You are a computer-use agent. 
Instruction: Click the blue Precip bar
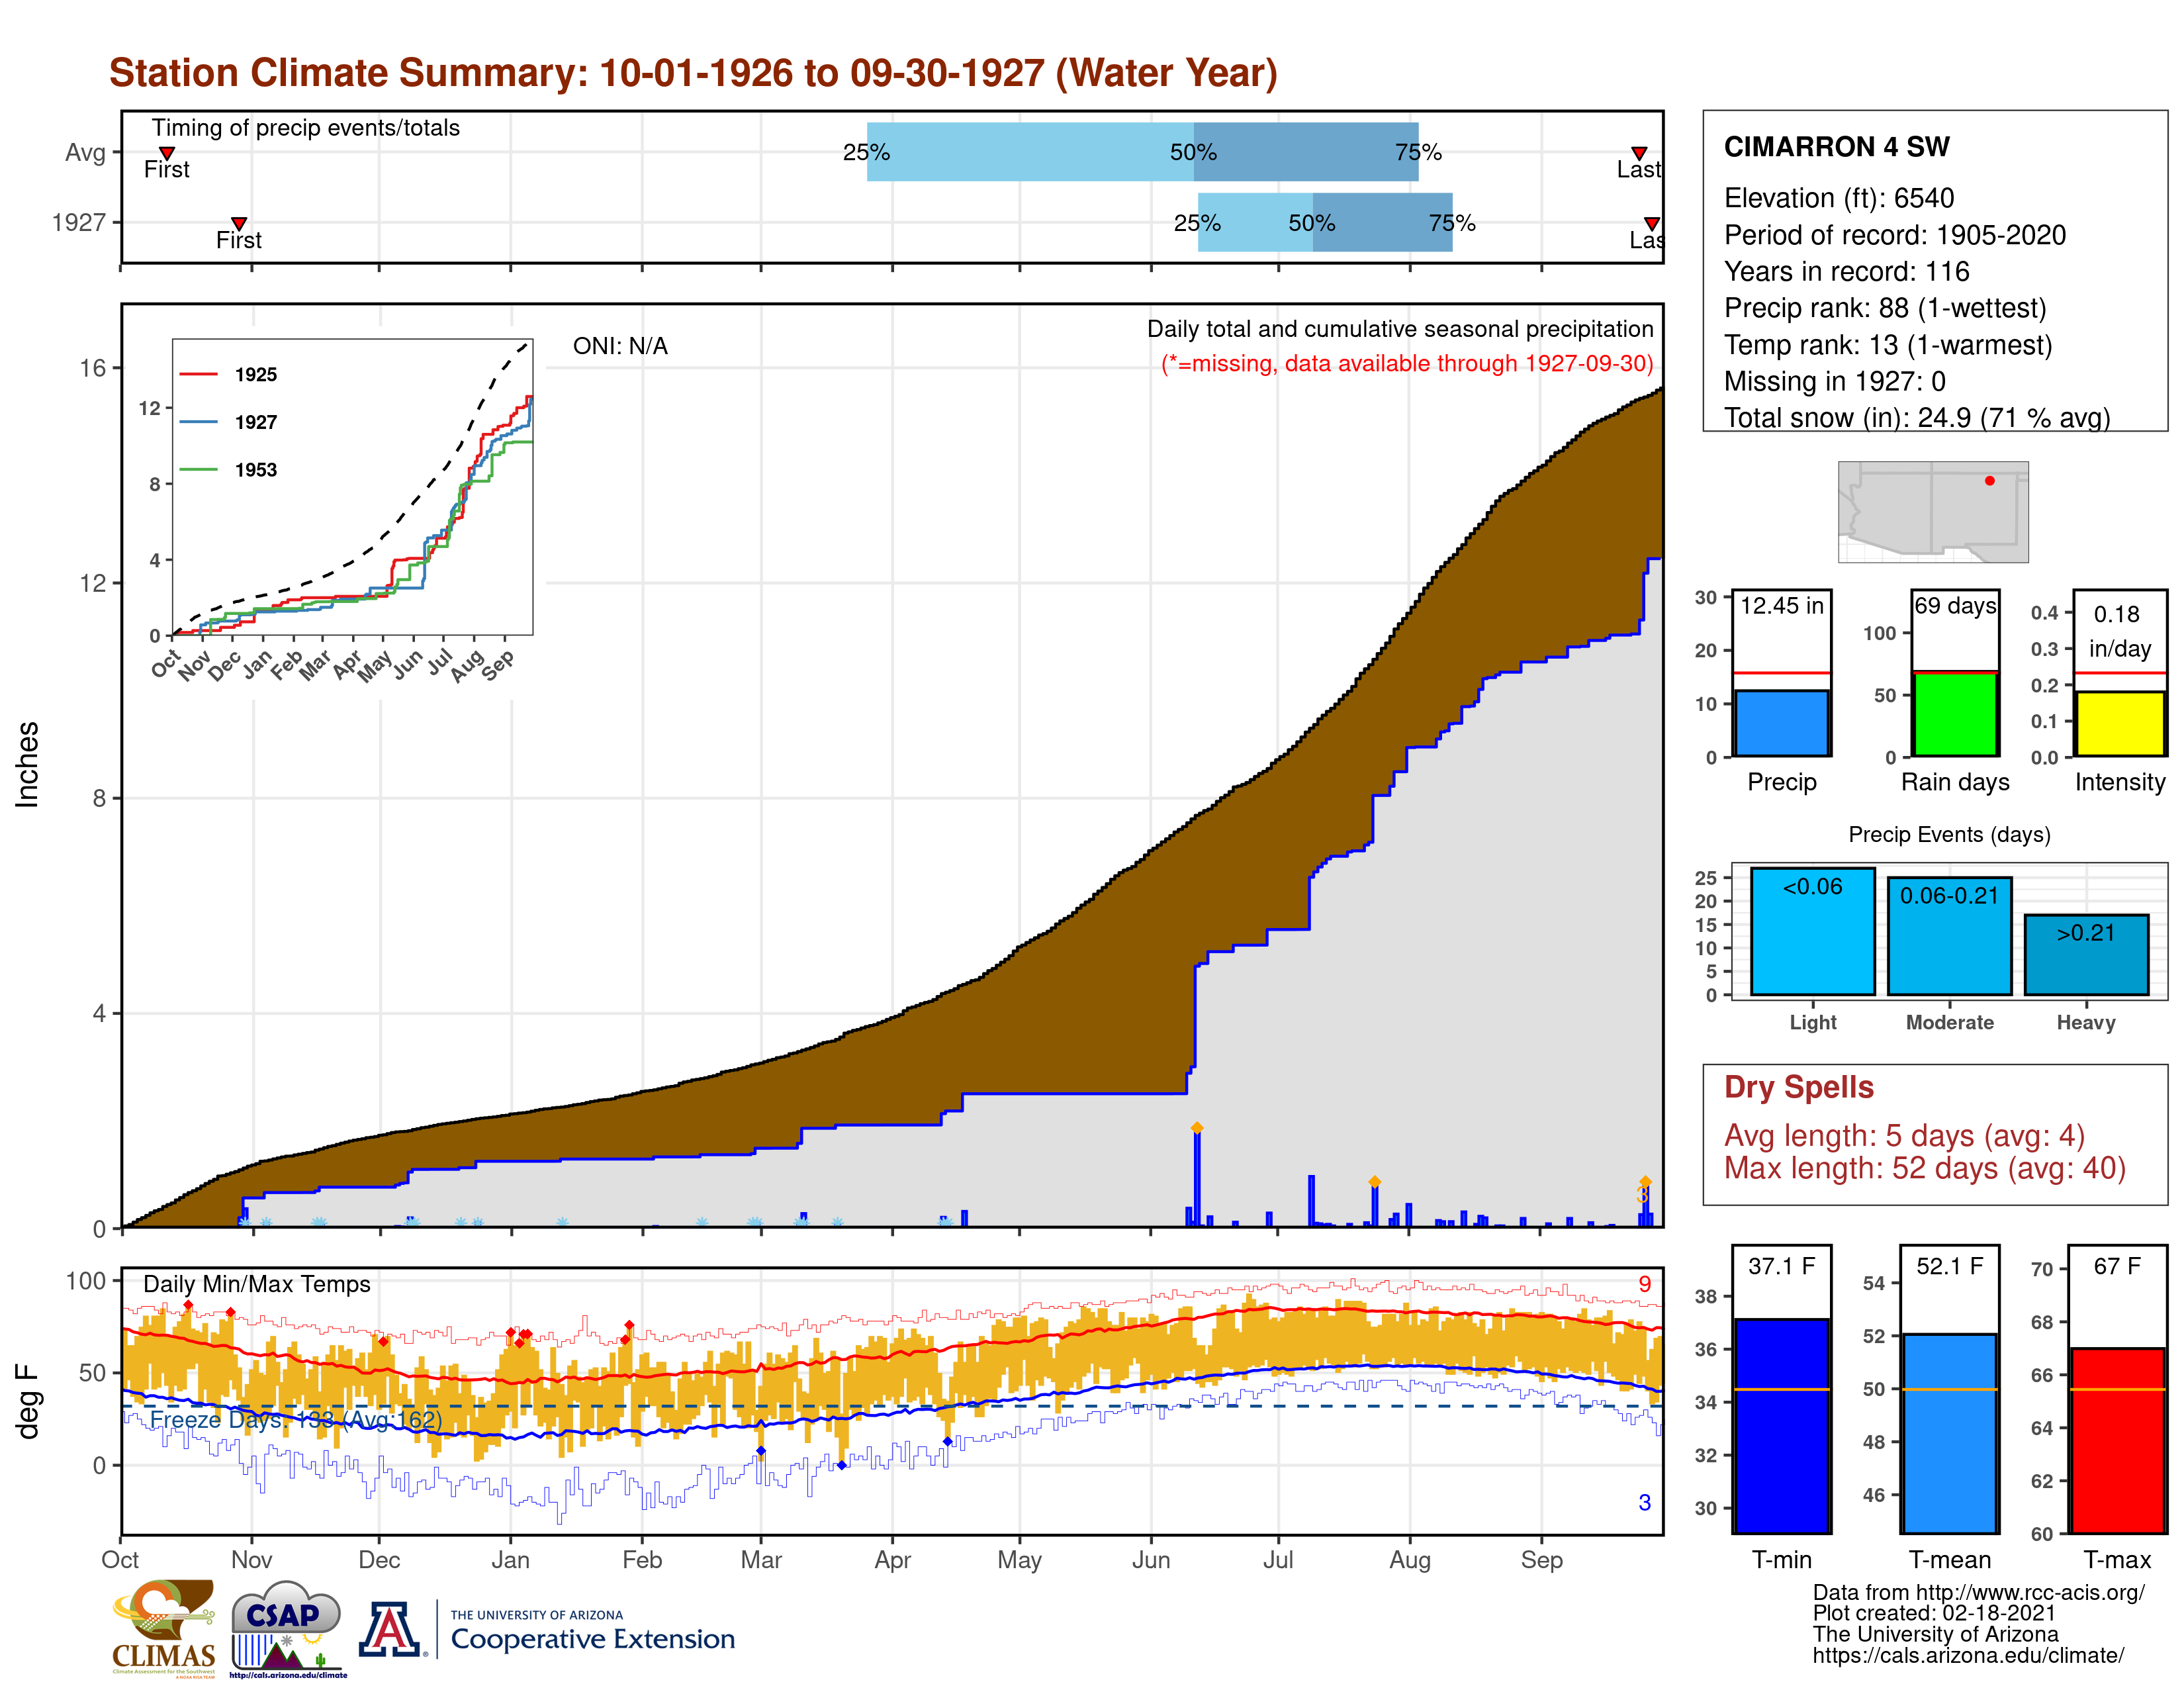pyautogui.click(x=1781, y=723)
